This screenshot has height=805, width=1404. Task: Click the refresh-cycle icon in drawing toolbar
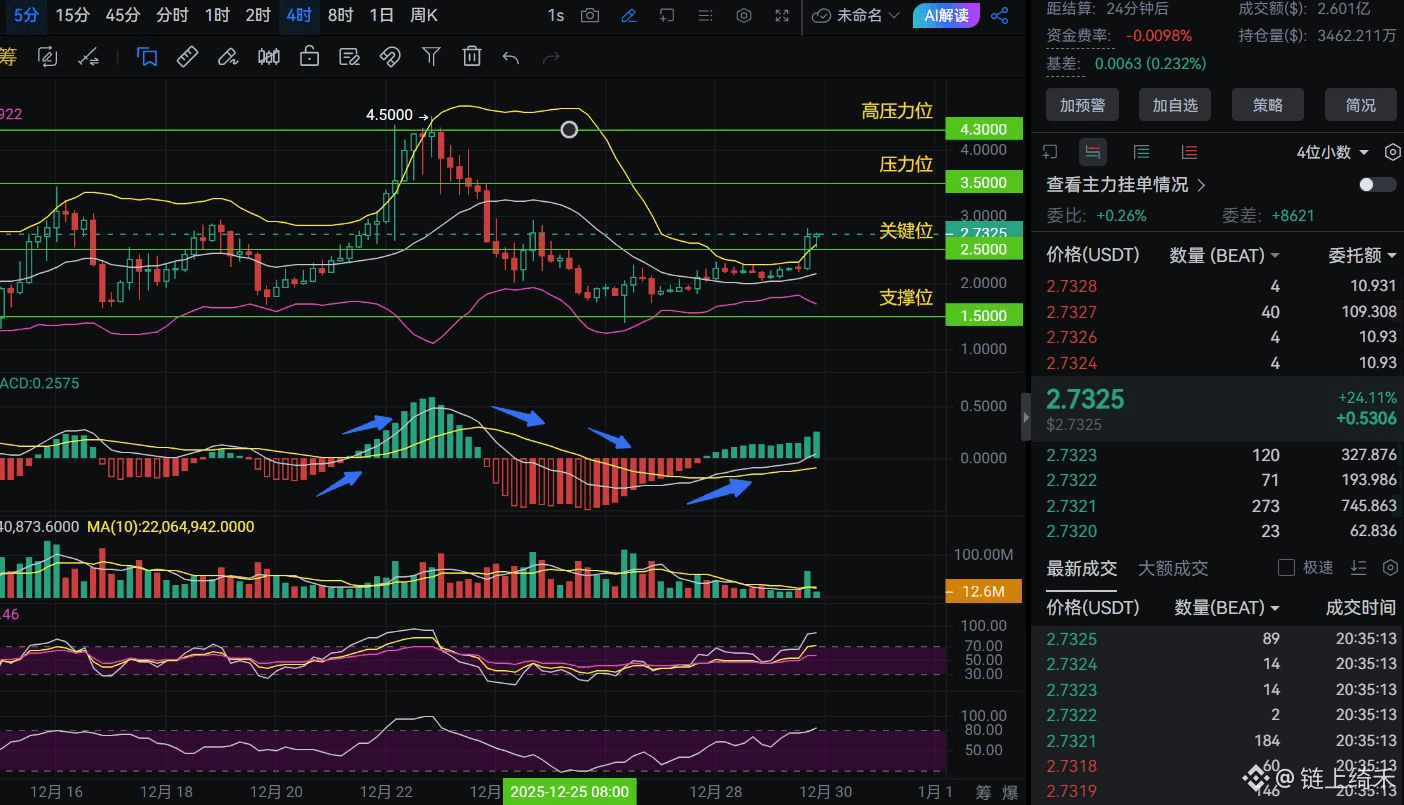click(x=47, y=57)
